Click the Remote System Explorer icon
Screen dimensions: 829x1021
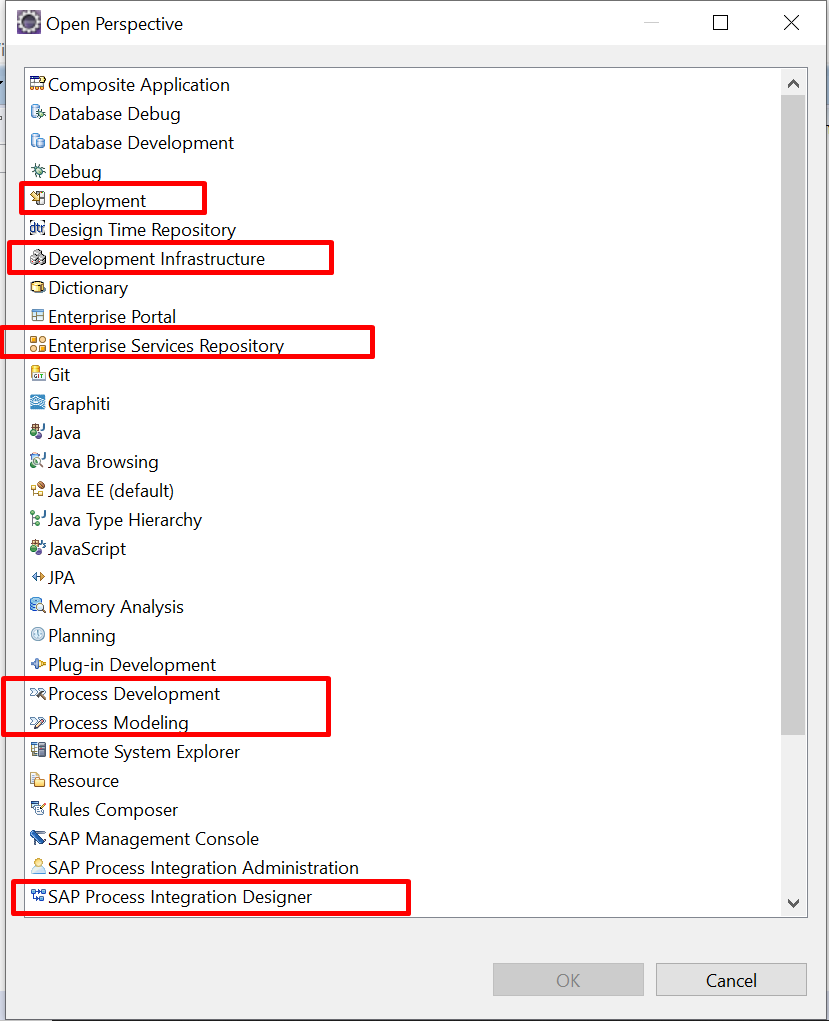[38, 751]
